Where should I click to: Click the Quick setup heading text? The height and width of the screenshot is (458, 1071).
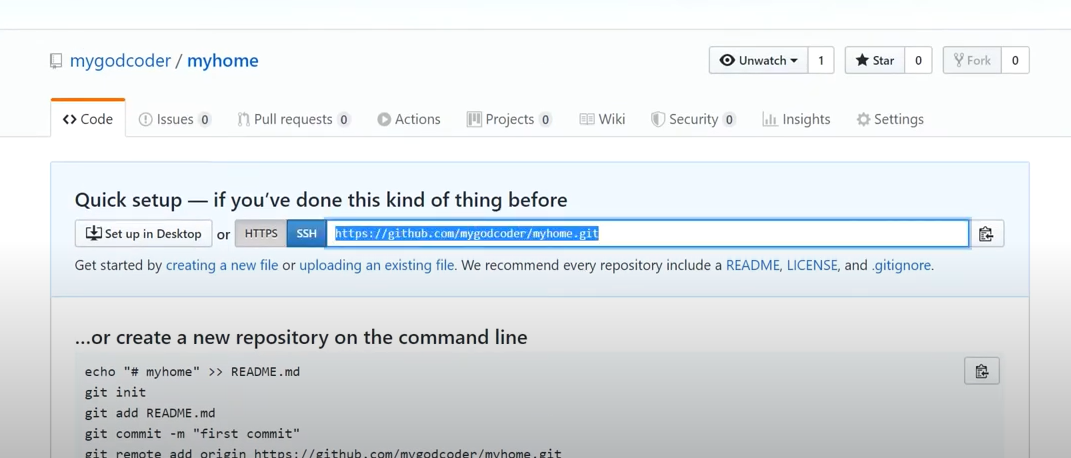(x=321, y=200)
